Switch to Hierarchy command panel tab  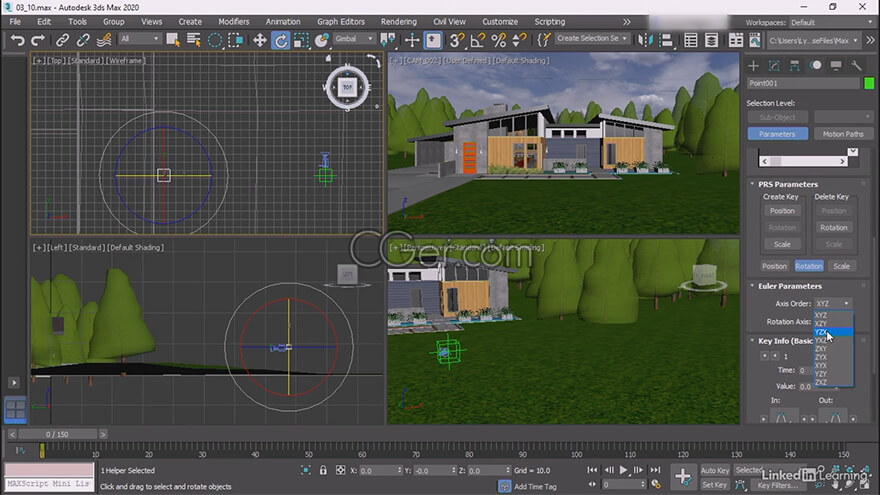click(795, 66)
